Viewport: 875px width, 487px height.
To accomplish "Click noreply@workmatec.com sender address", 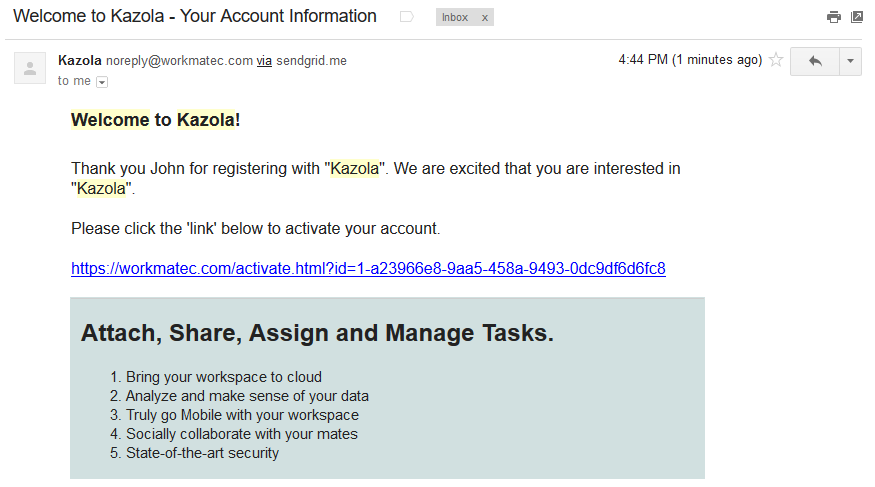I will click(179, 61).
